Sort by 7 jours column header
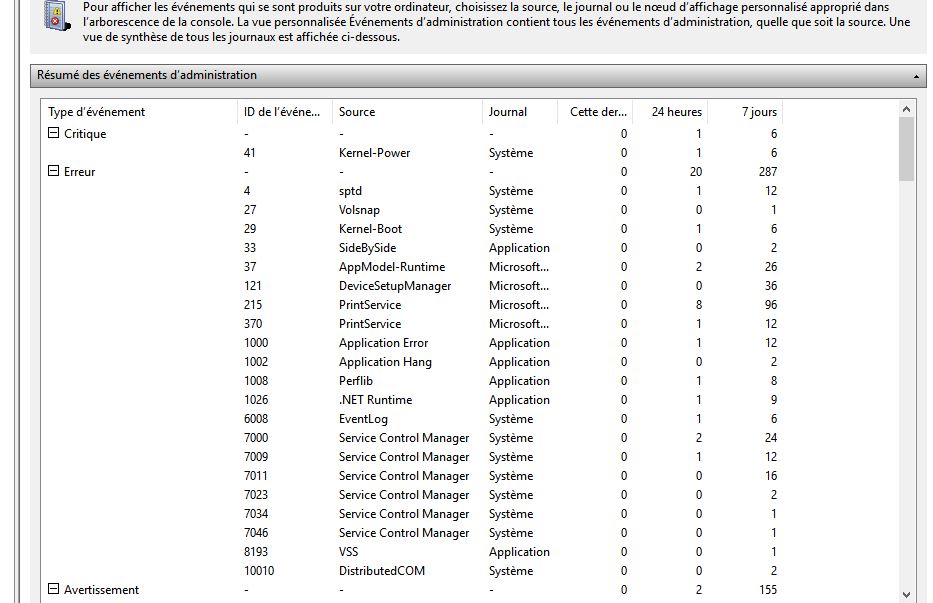 point(744,112)
